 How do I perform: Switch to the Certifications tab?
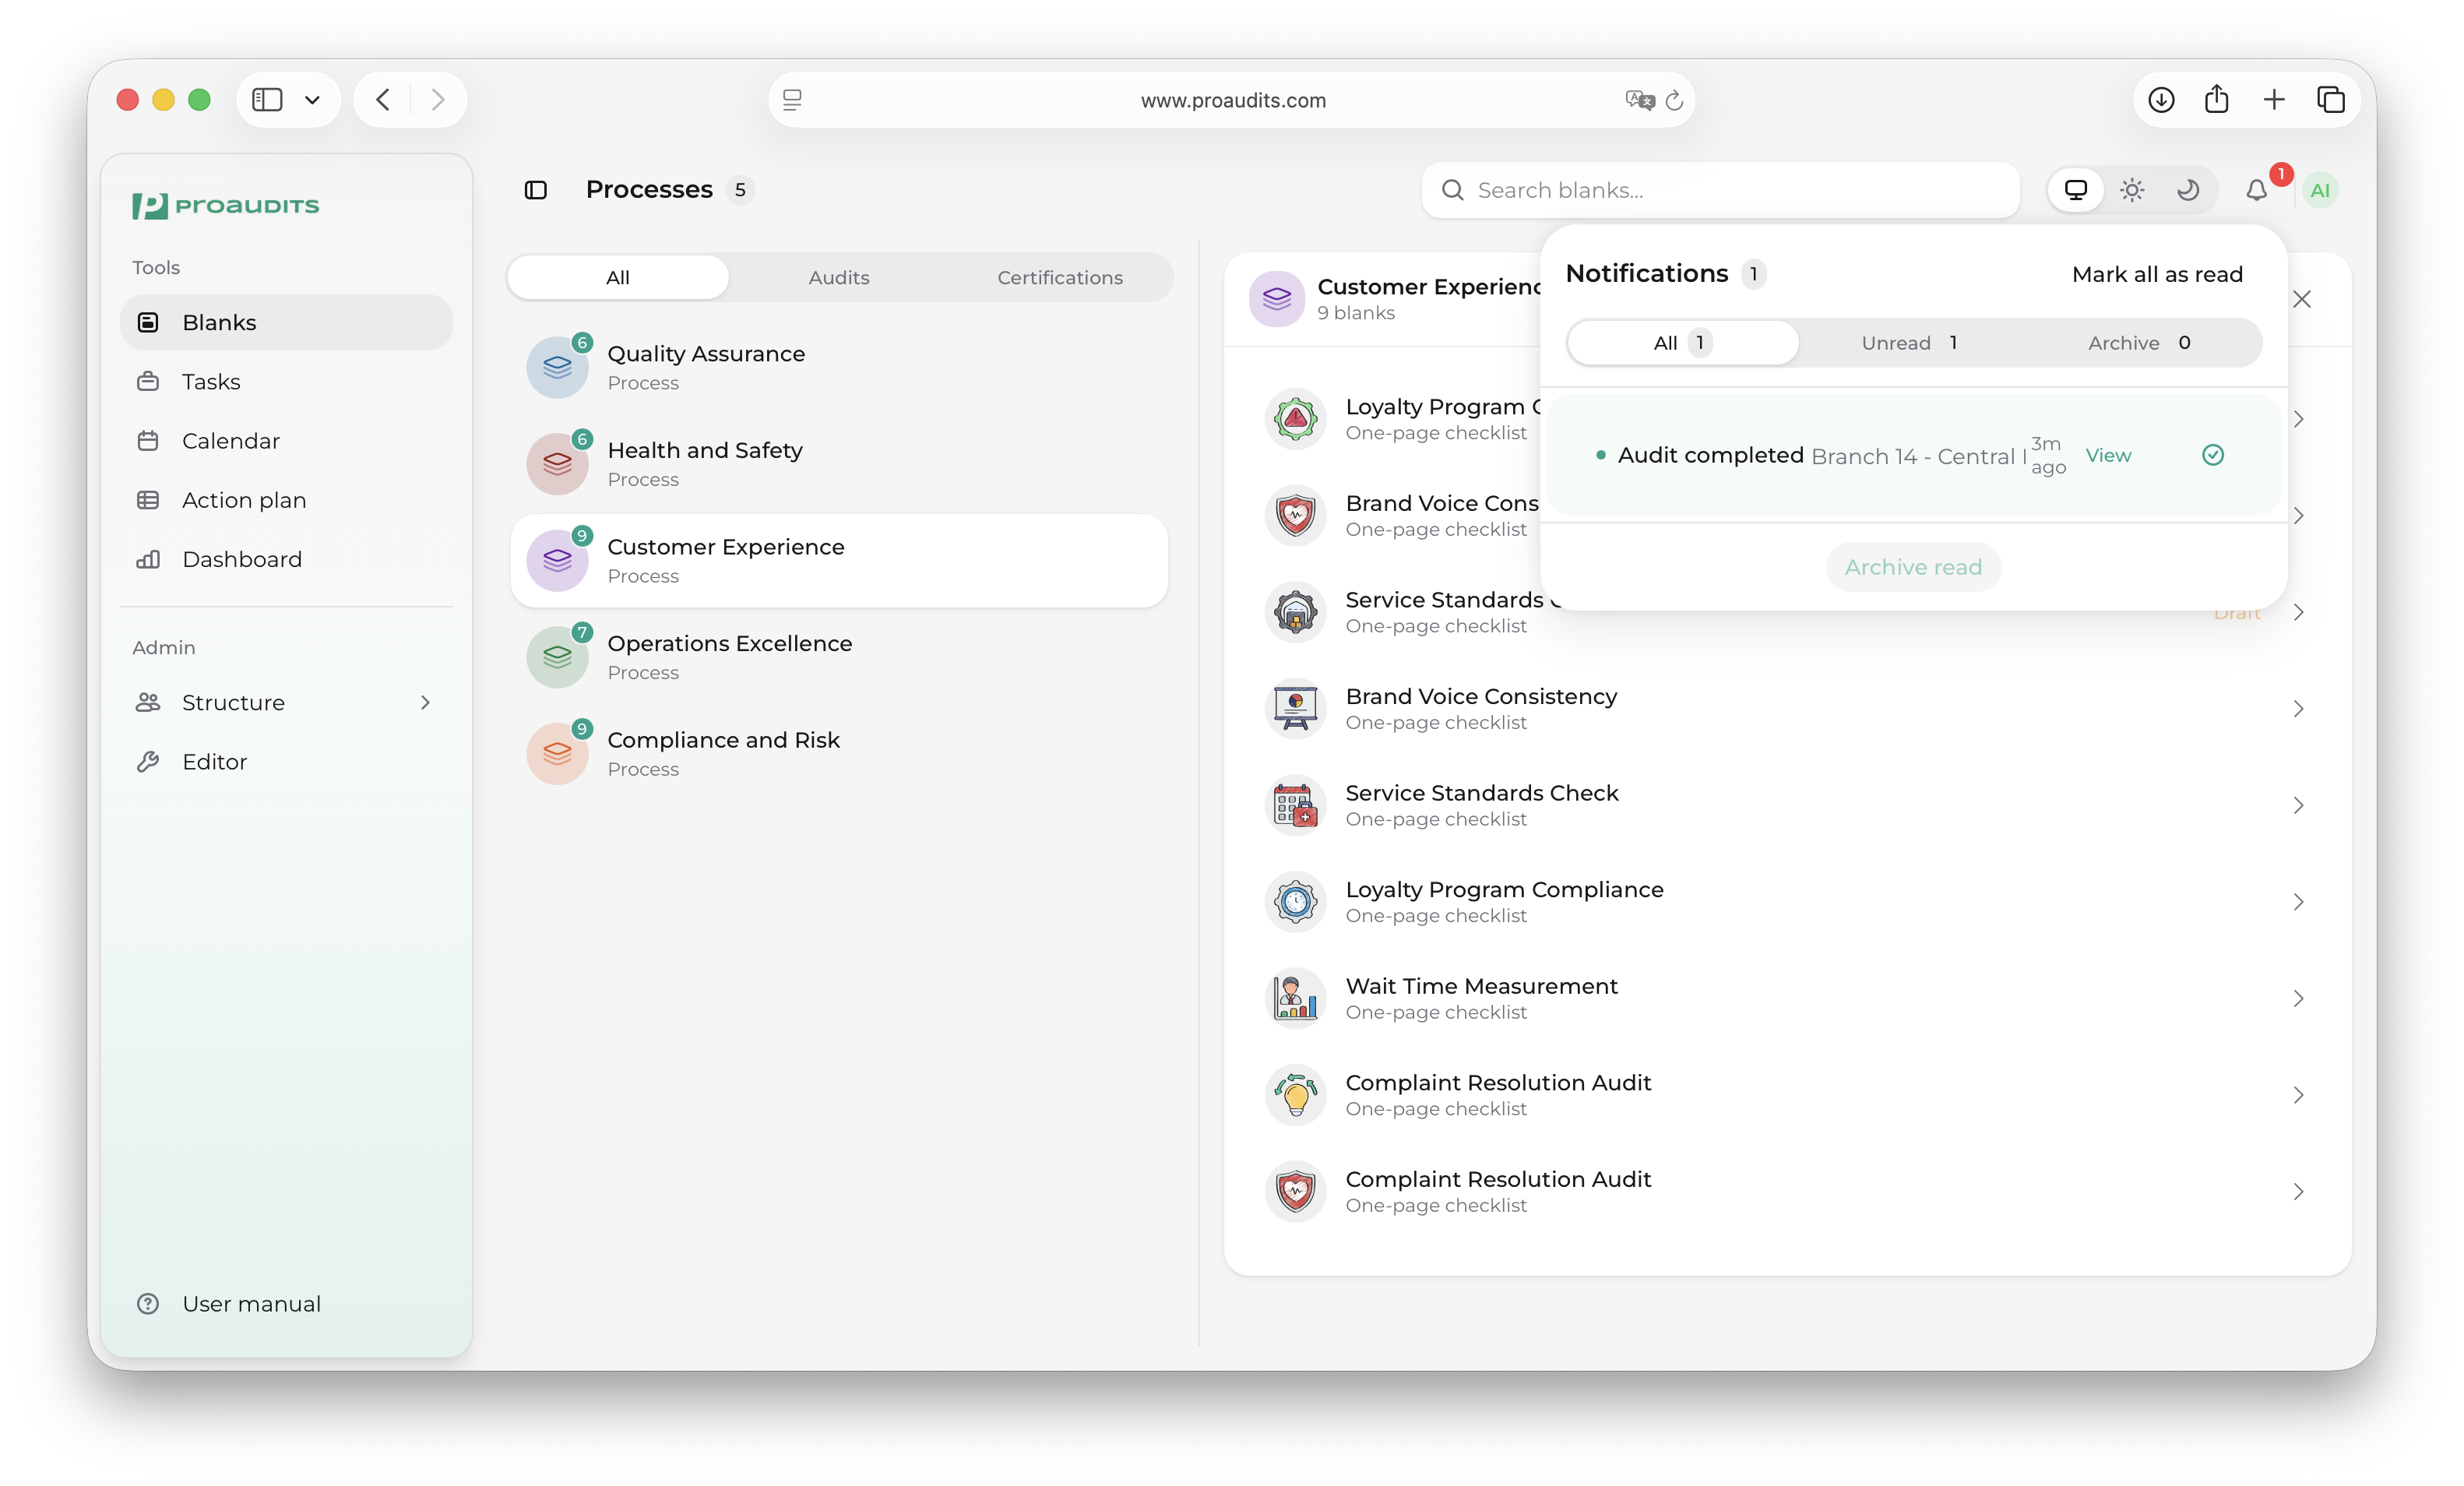point(1060,277)
